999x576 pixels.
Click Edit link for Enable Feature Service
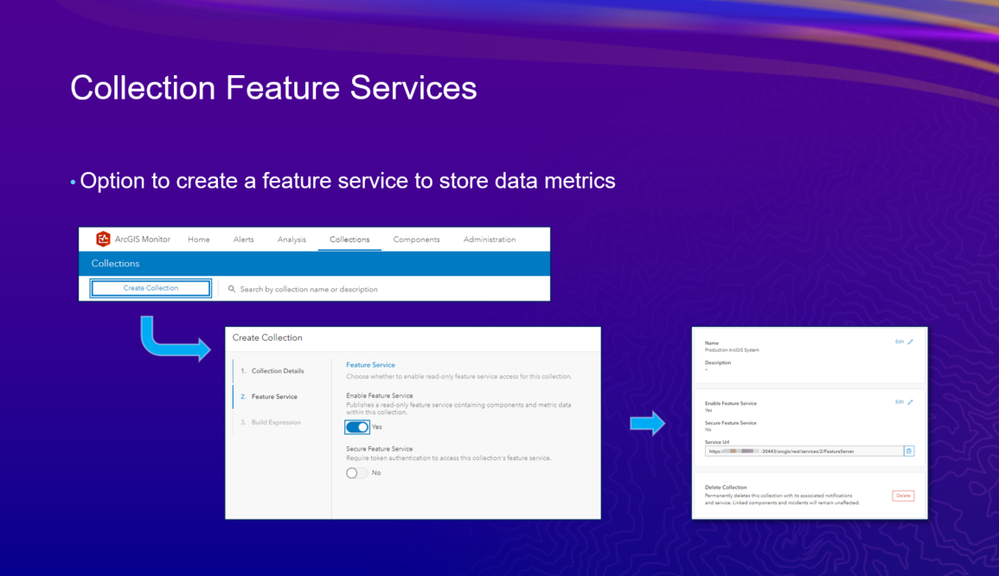[899, 402]
